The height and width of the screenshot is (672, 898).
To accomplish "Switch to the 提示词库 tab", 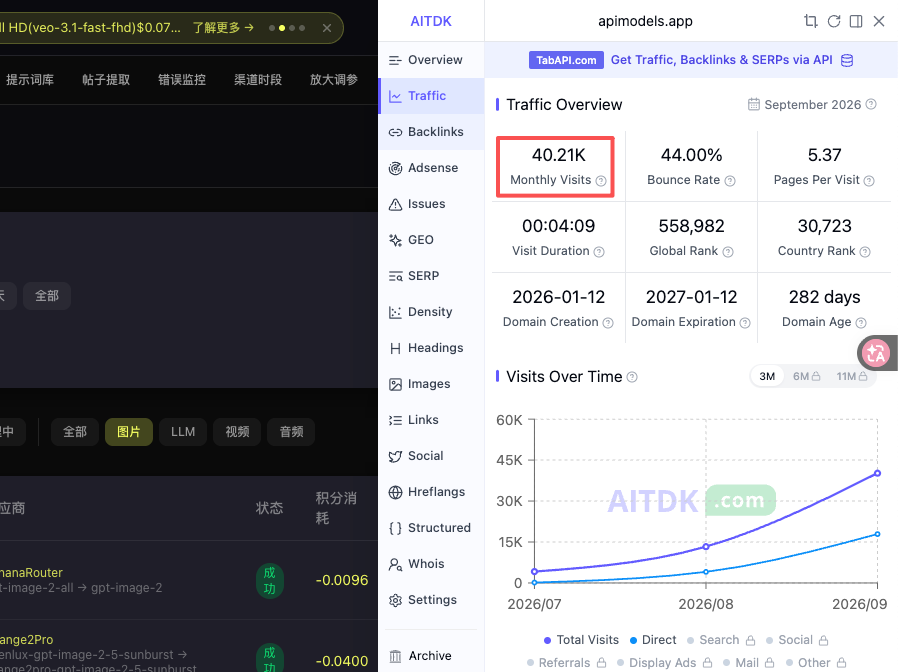I will pos(30,80).
